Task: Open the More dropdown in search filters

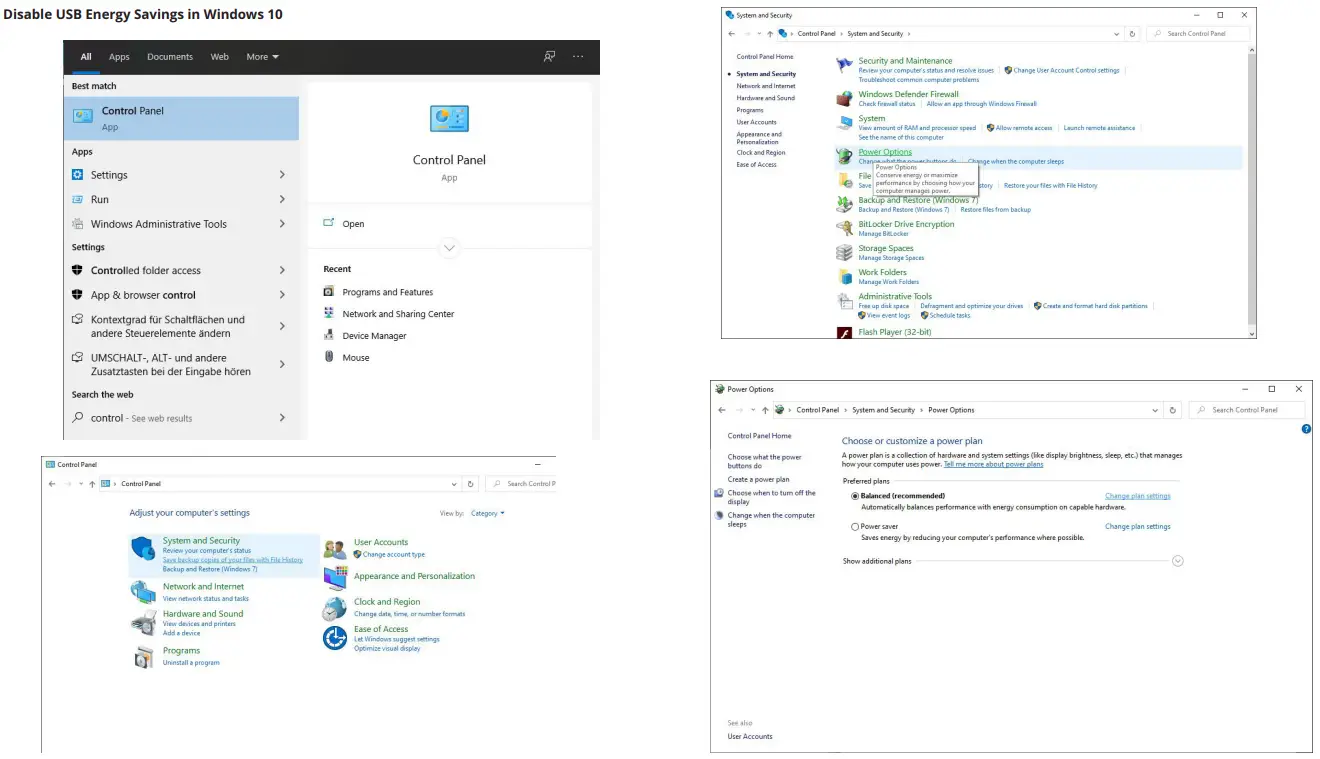Action: click(x=261, y=57)
